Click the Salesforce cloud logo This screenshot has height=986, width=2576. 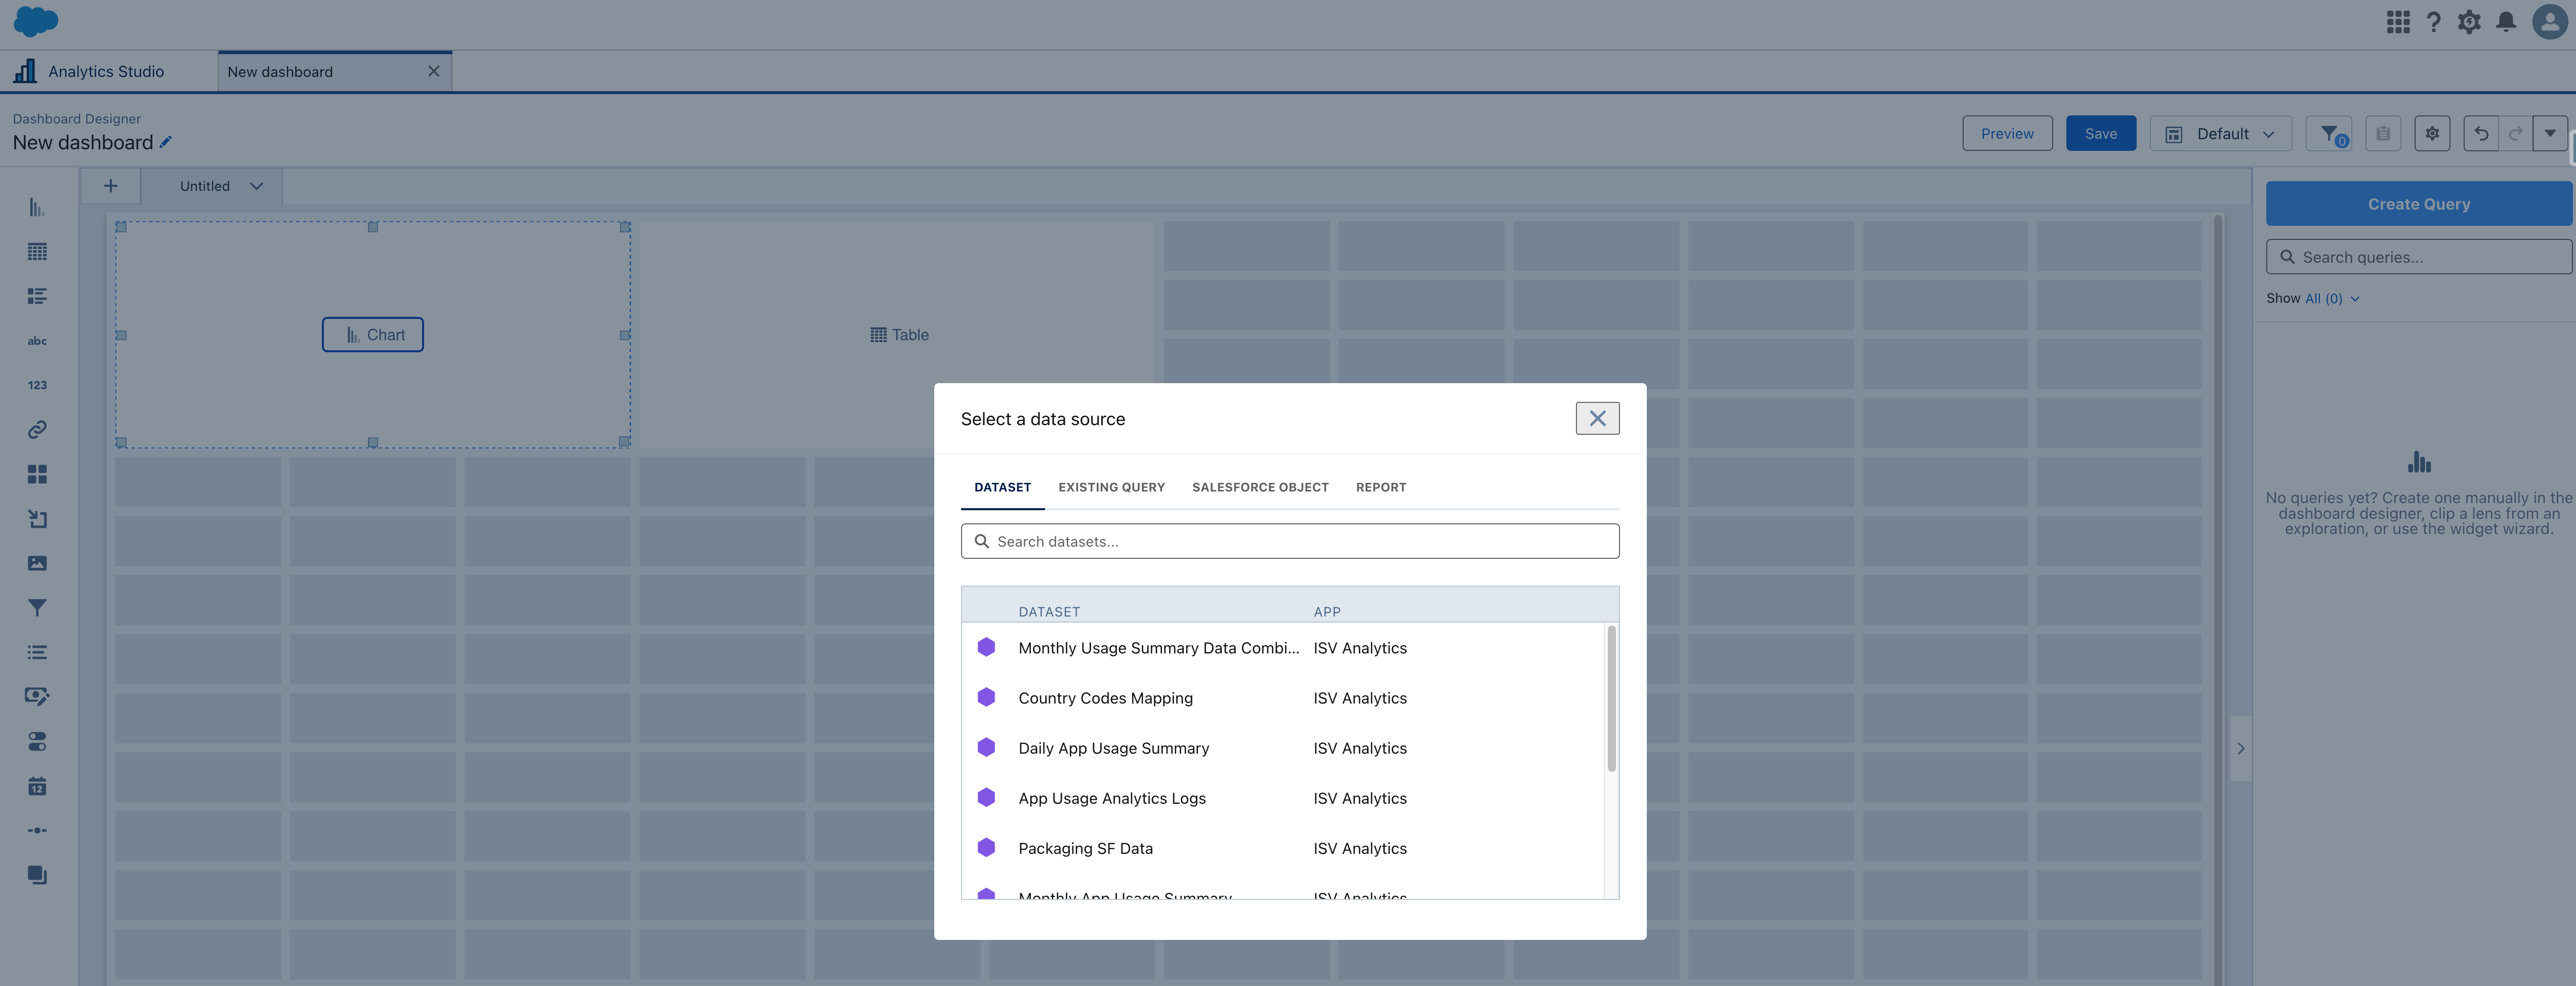point(36,21)
